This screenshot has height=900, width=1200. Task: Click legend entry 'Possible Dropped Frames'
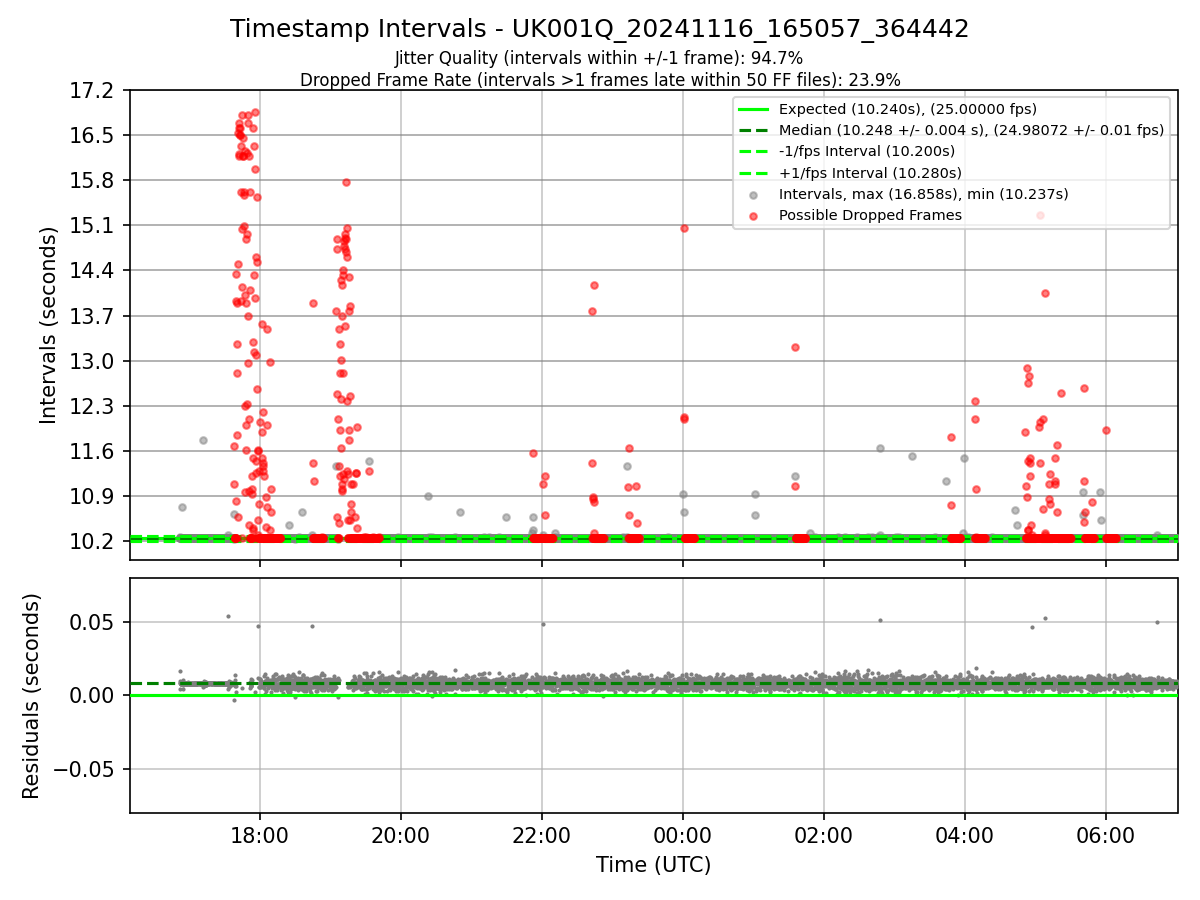(870, 215)
